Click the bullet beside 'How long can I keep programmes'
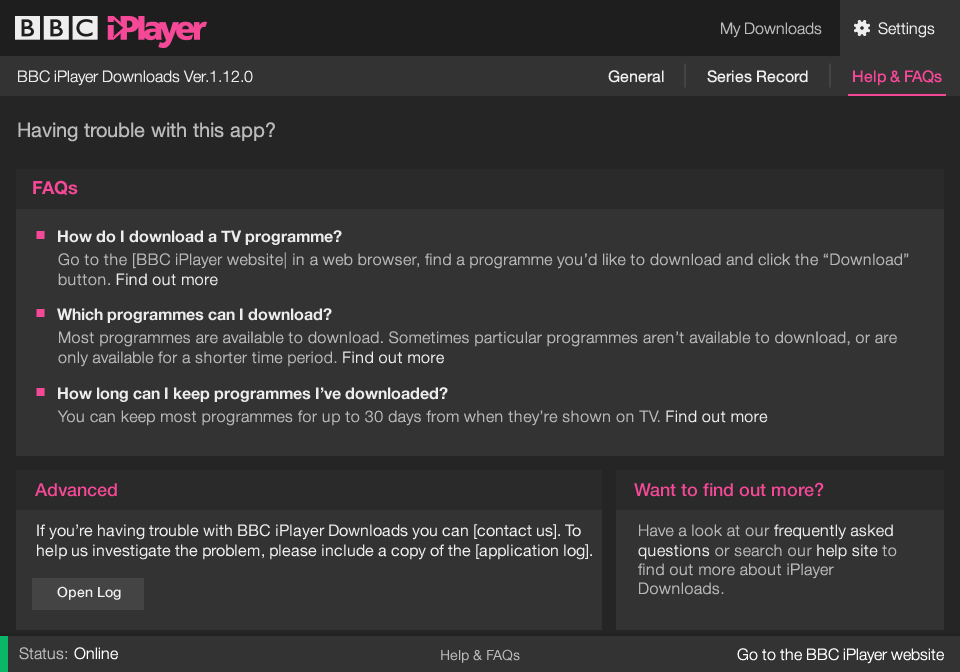Viewport: 960px width, 672px height. (41, 392)
